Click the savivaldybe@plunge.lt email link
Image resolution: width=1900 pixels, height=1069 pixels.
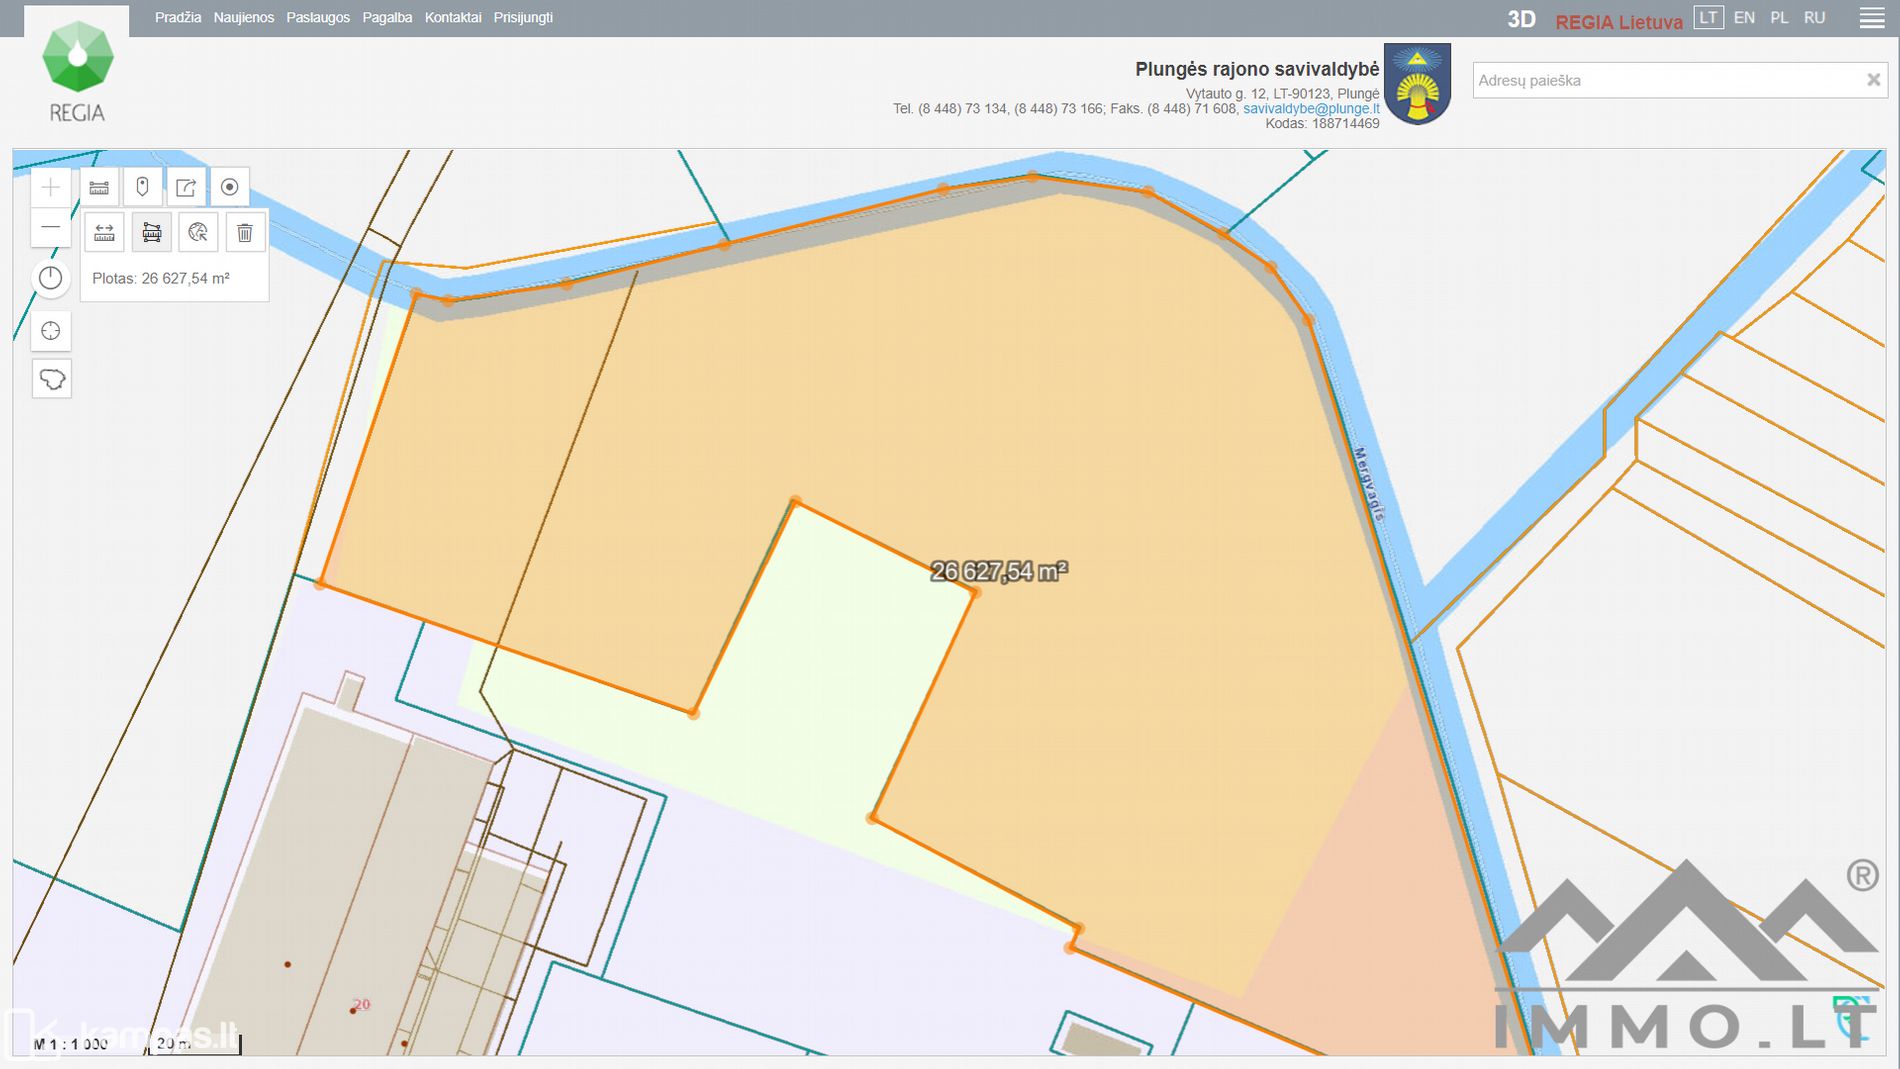pyautogui.click(x=1310, y=109)
